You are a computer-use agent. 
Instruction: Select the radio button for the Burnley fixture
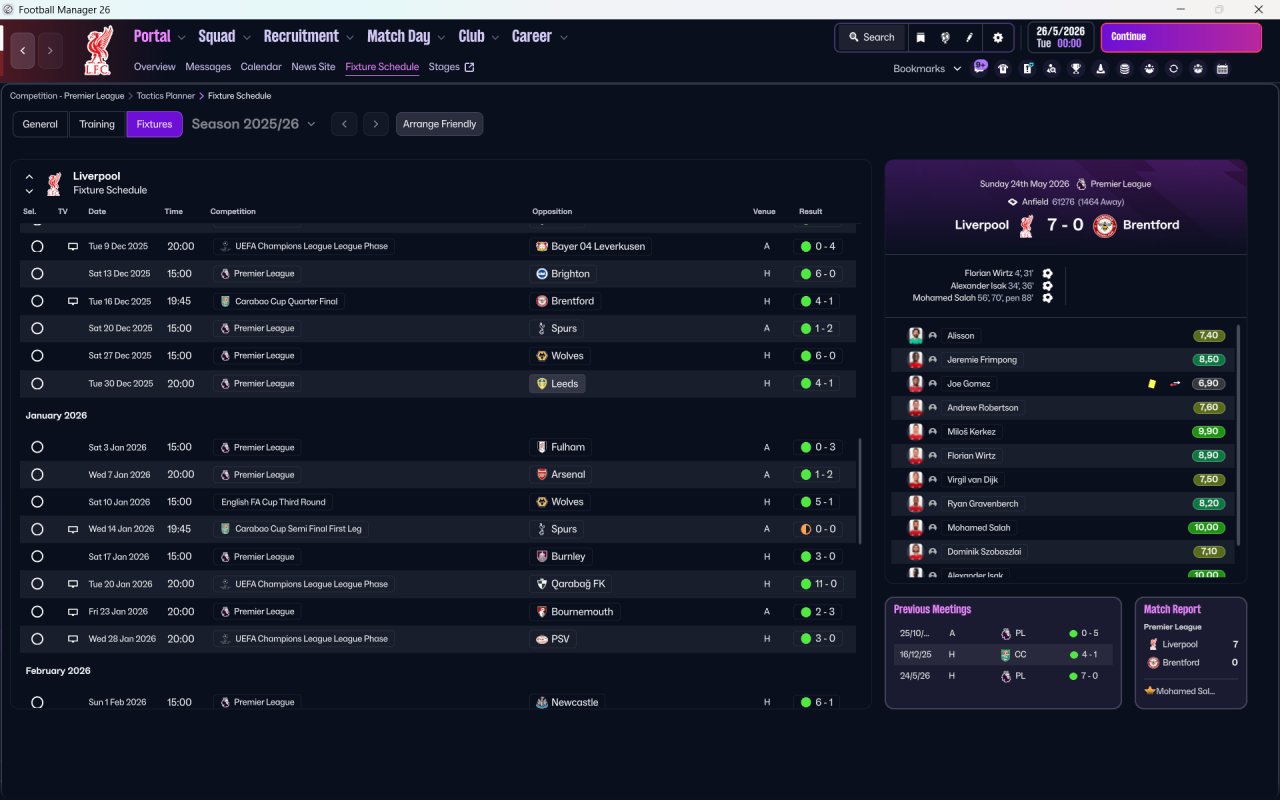tap(37, 556)
